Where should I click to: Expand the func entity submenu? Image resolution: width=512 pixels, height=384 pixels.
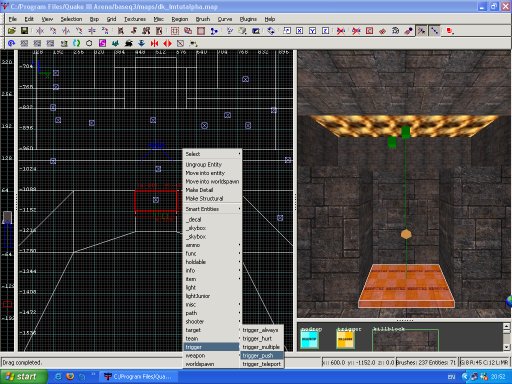click(213, 254)
